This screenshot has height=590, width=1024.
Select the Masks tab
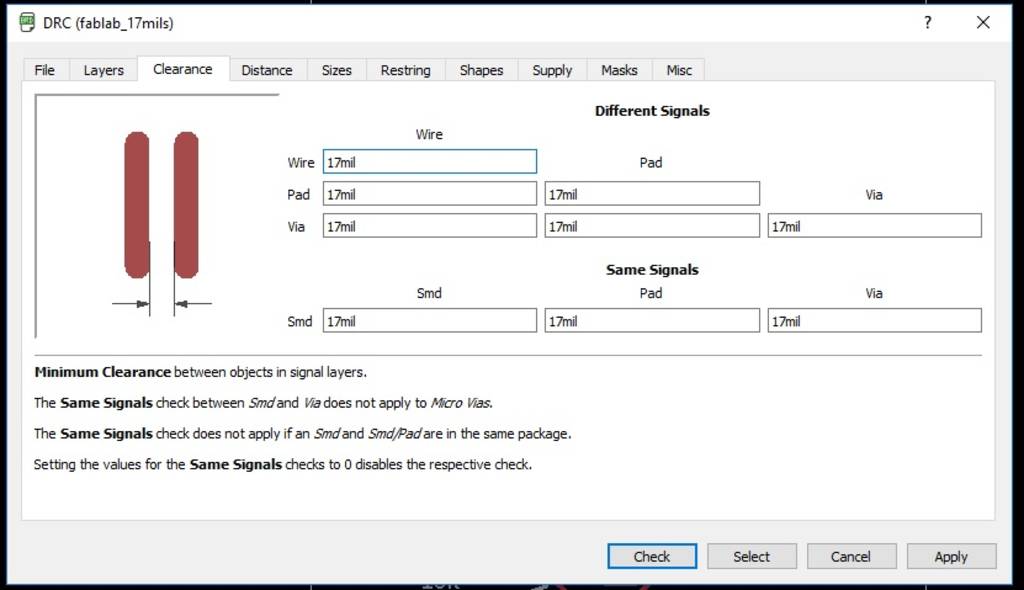pyautogui.click(x=619, y=70)
